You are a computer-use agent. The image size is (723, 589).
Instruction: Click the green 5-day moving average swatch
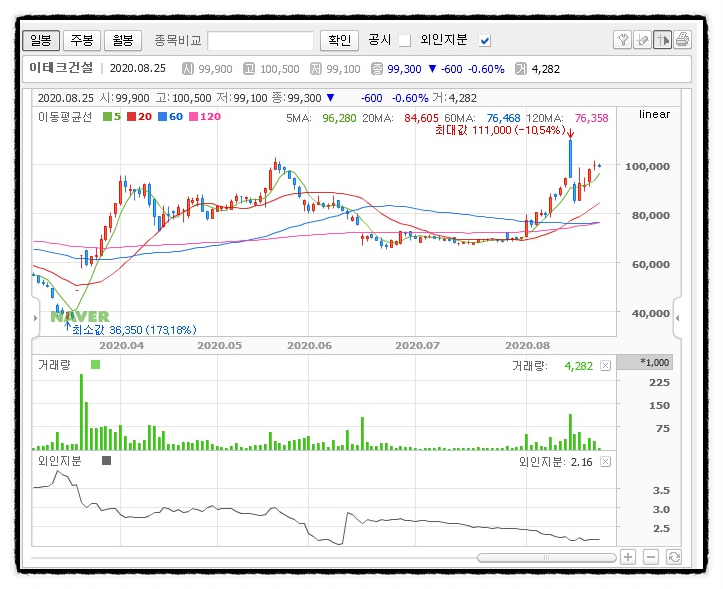(x=107, y=117)
